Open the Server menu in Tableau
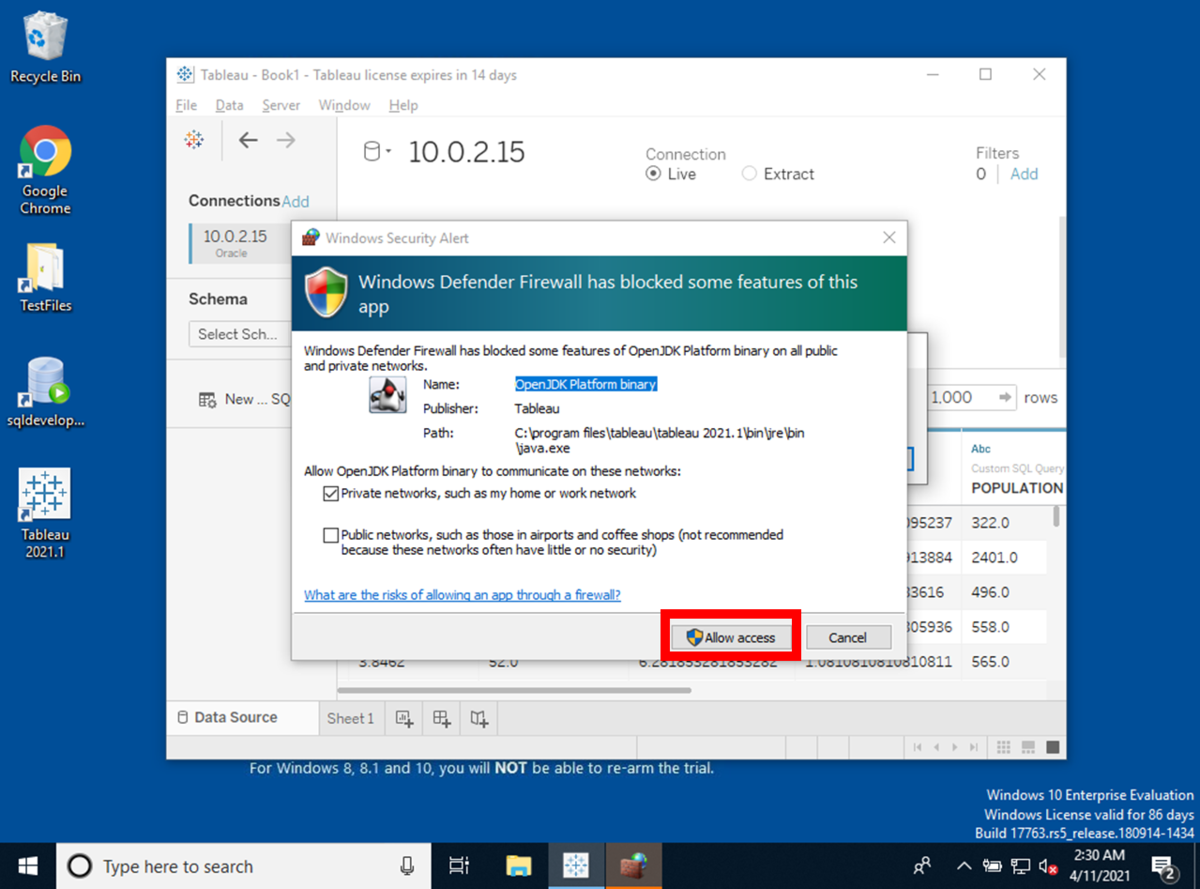 pyautogui.click(x=281, y=105)
